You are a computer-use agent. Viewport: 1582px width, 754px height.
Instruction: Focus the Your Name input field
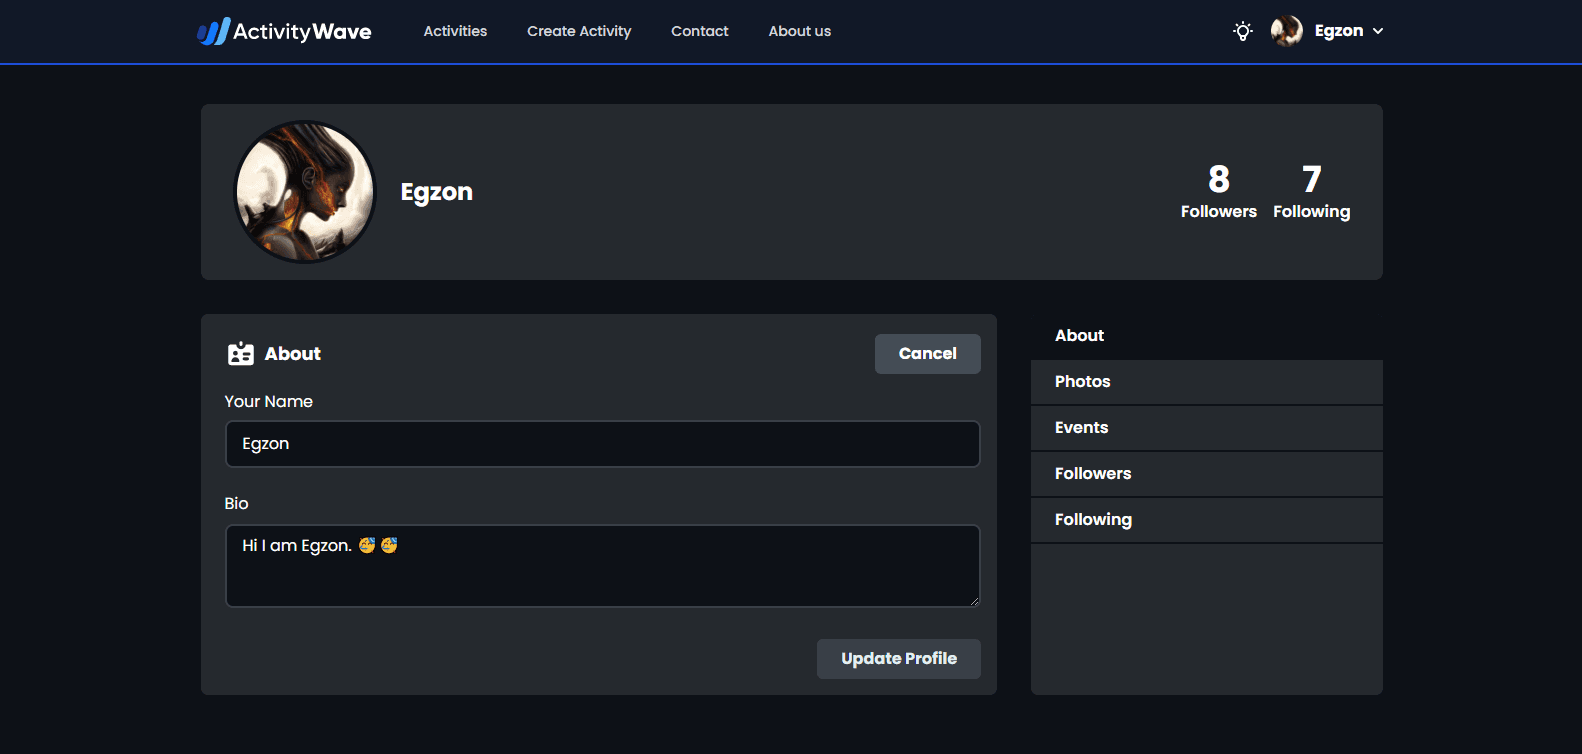(603, 444)
